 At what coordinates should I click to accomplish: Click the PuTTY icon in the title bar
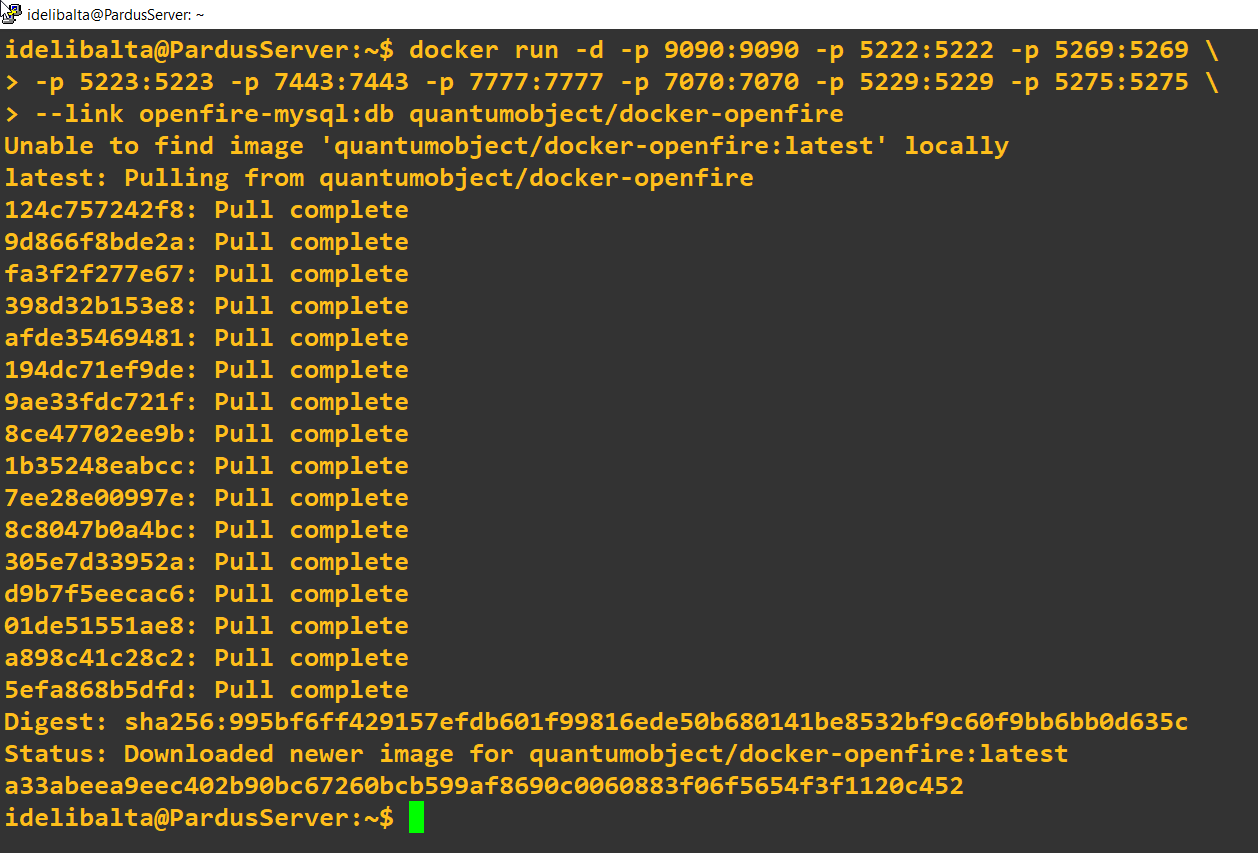[x=12, y=13]
